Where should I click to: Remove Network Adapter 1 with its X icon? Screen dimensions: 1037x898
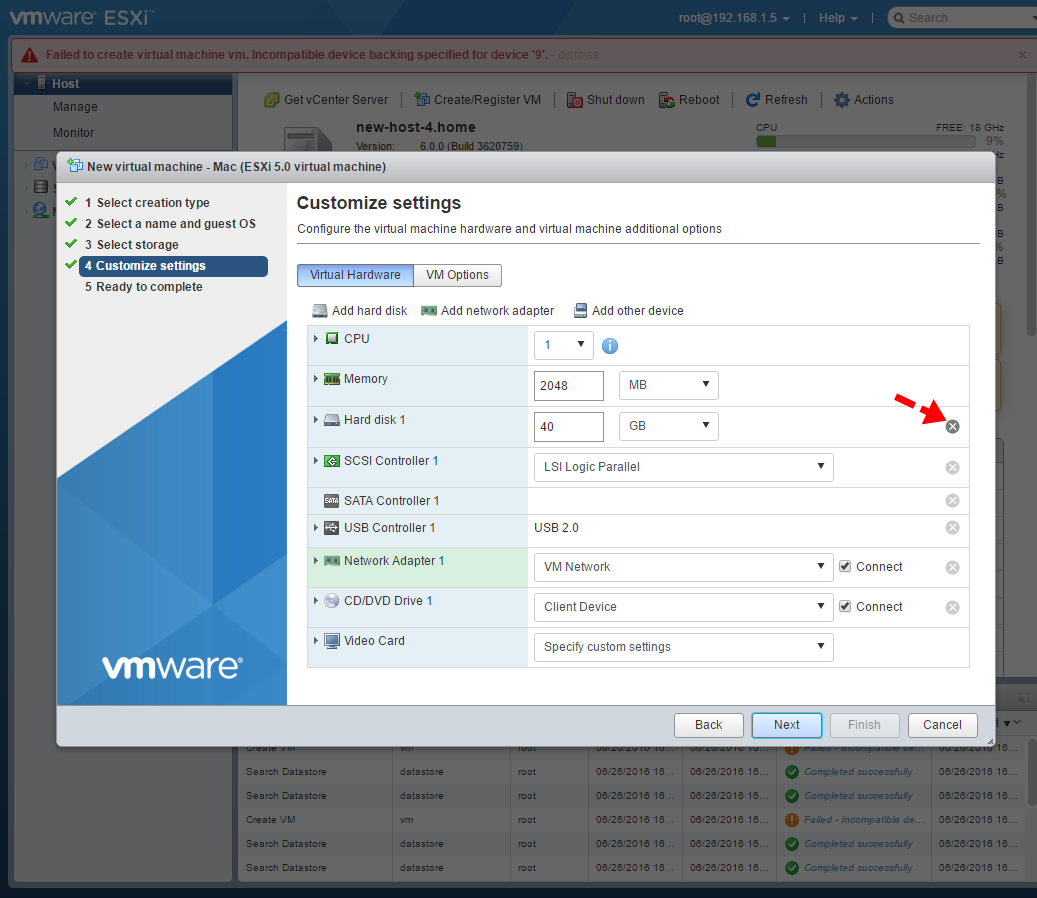tap(952, 567)
